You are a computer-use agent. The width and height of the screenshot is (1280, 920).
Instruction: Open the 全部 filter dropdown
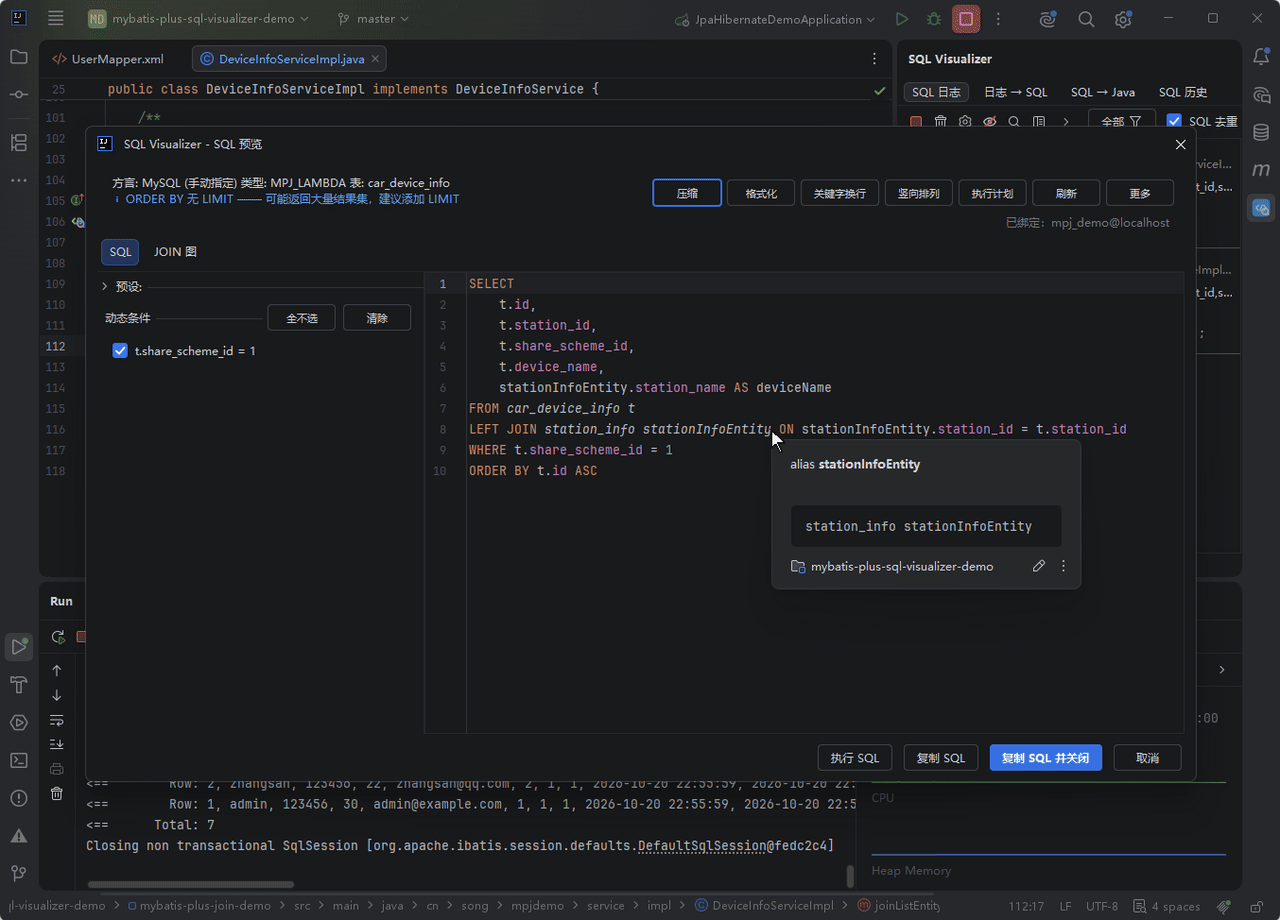click(1122, 121)
